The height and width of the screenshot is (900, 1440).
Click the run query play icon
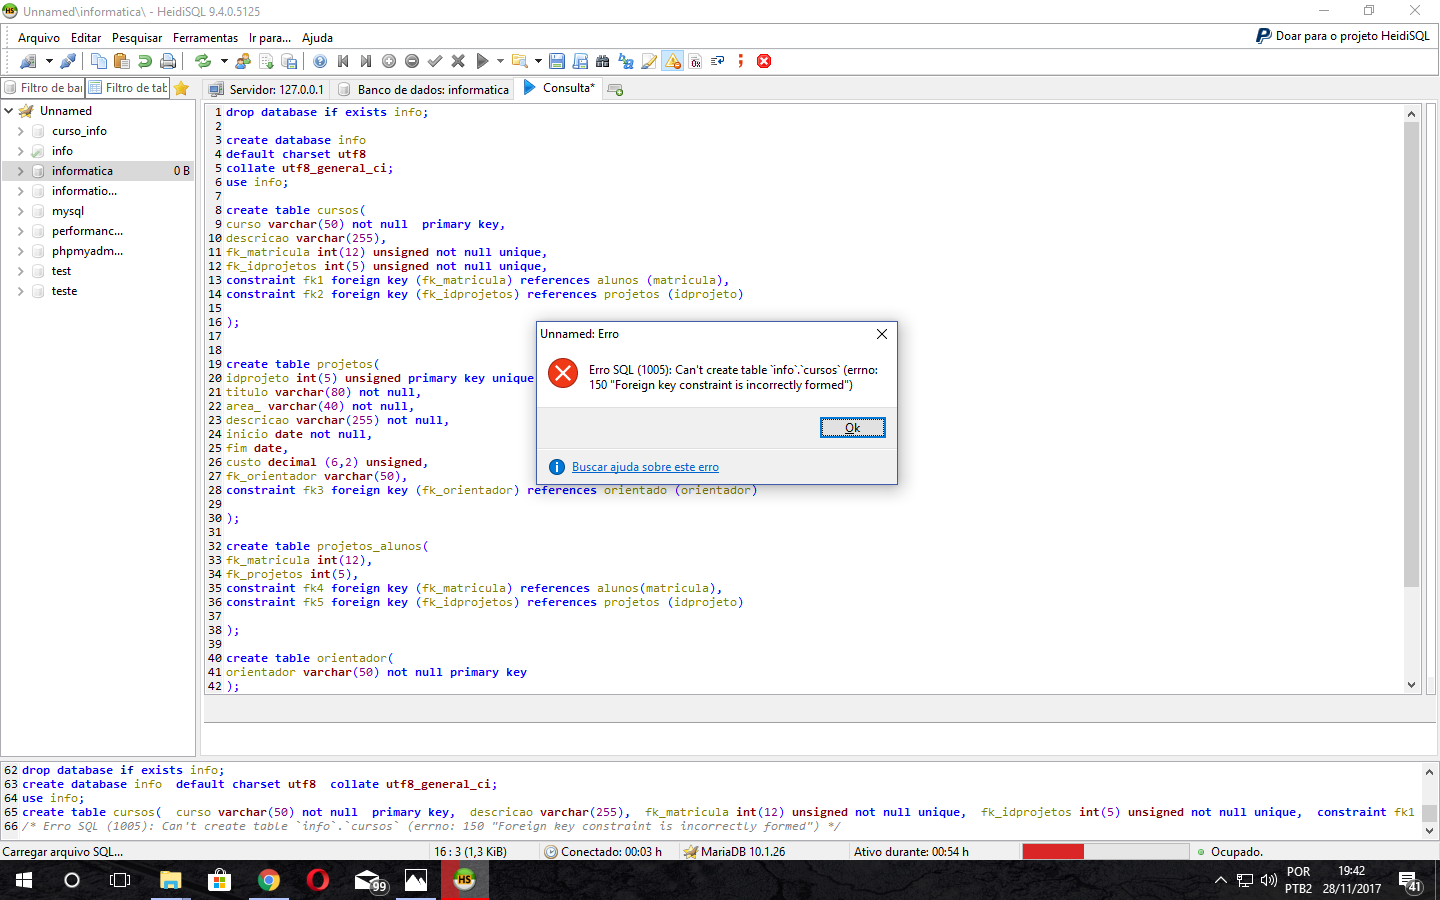point(482,61)
